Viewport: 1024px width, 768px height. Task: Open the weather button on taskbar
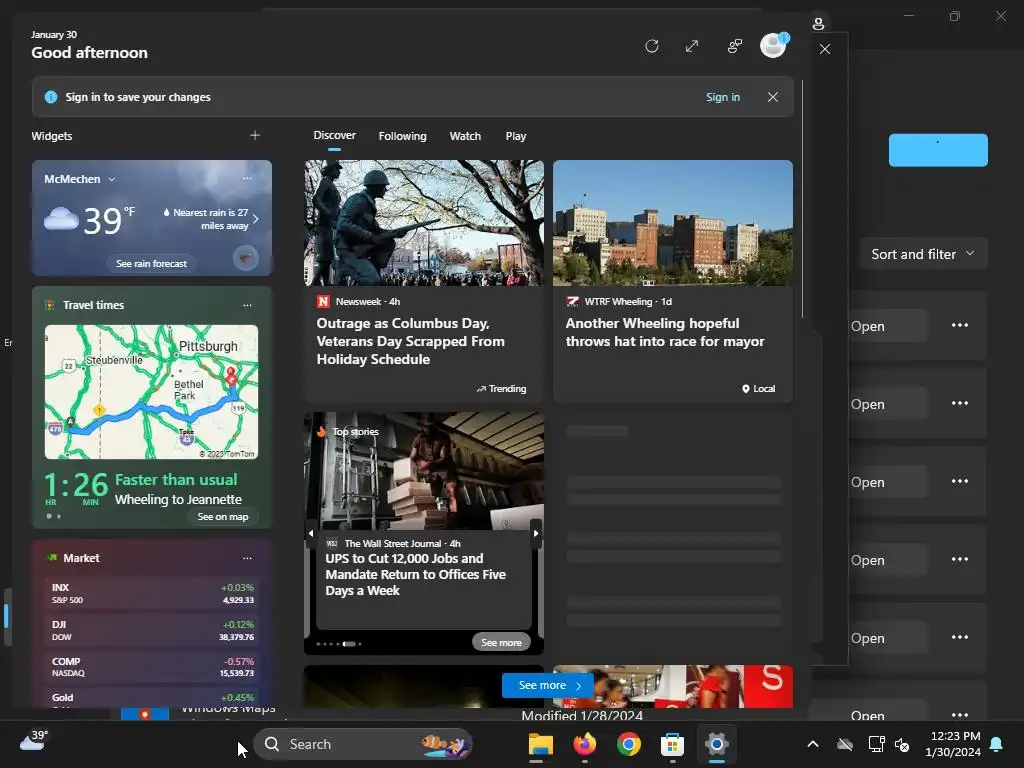click(x=34, y=741)
